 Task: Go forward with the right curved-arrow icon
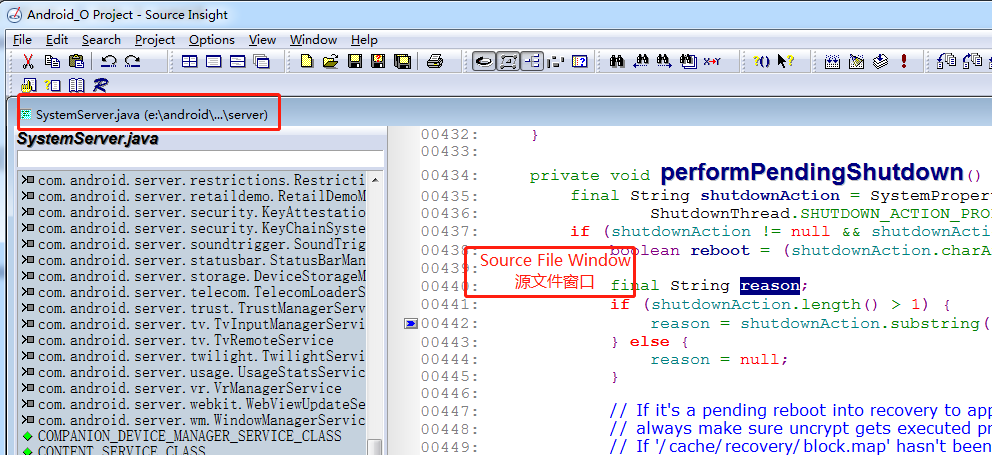971,61
